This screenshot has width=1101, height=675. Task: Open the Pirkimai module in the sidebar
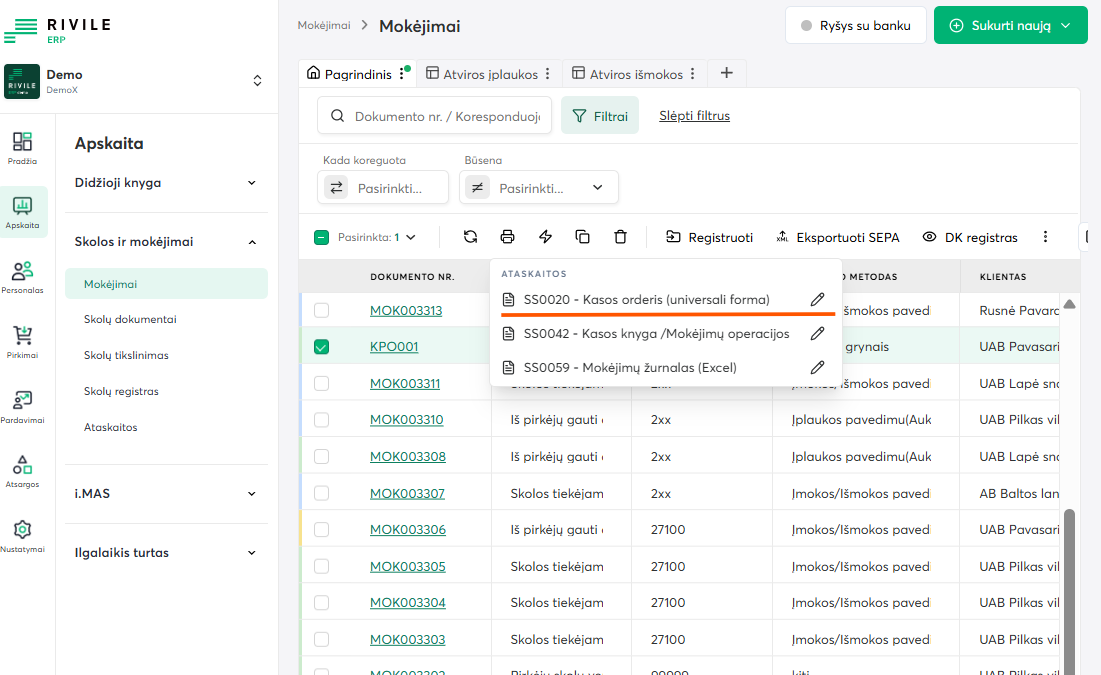coord(23,341)
